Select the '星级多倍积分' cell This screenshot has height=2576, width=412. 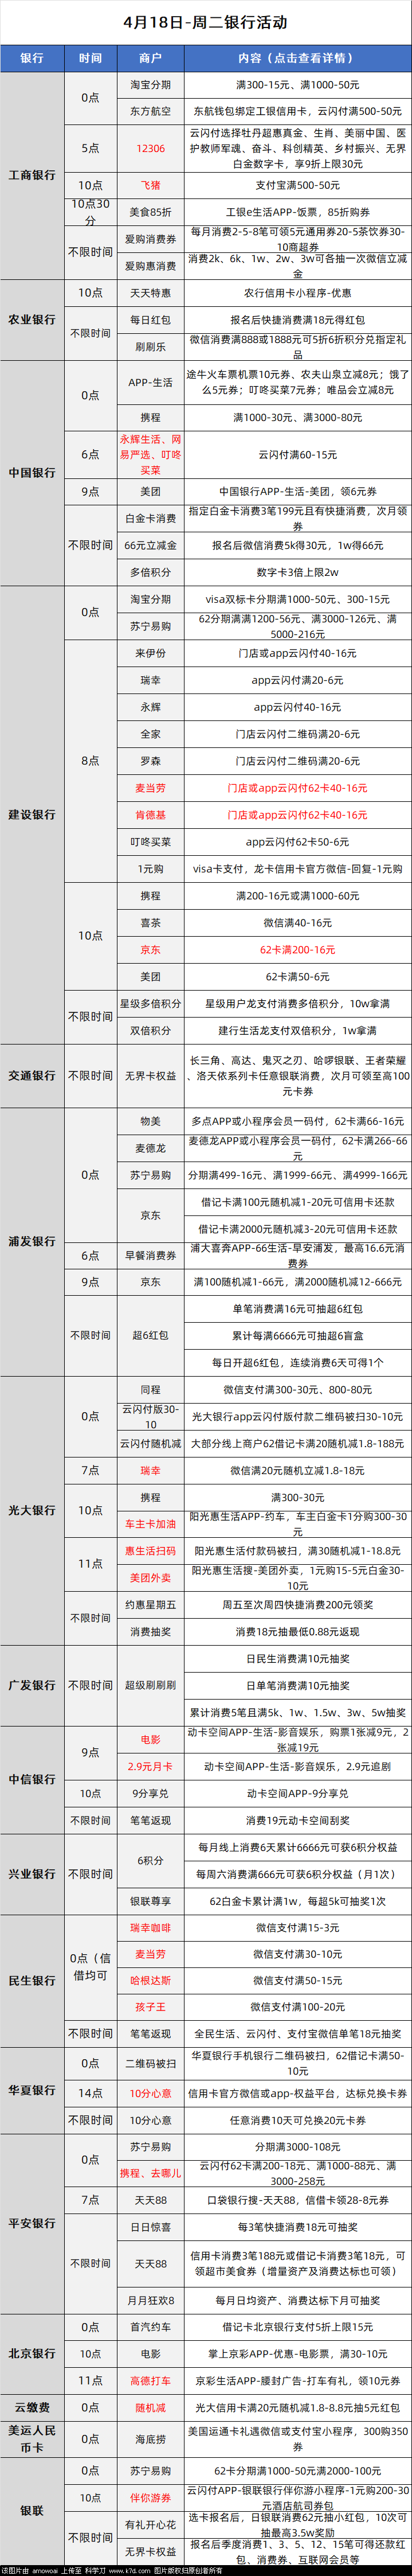pos(150,1003)
